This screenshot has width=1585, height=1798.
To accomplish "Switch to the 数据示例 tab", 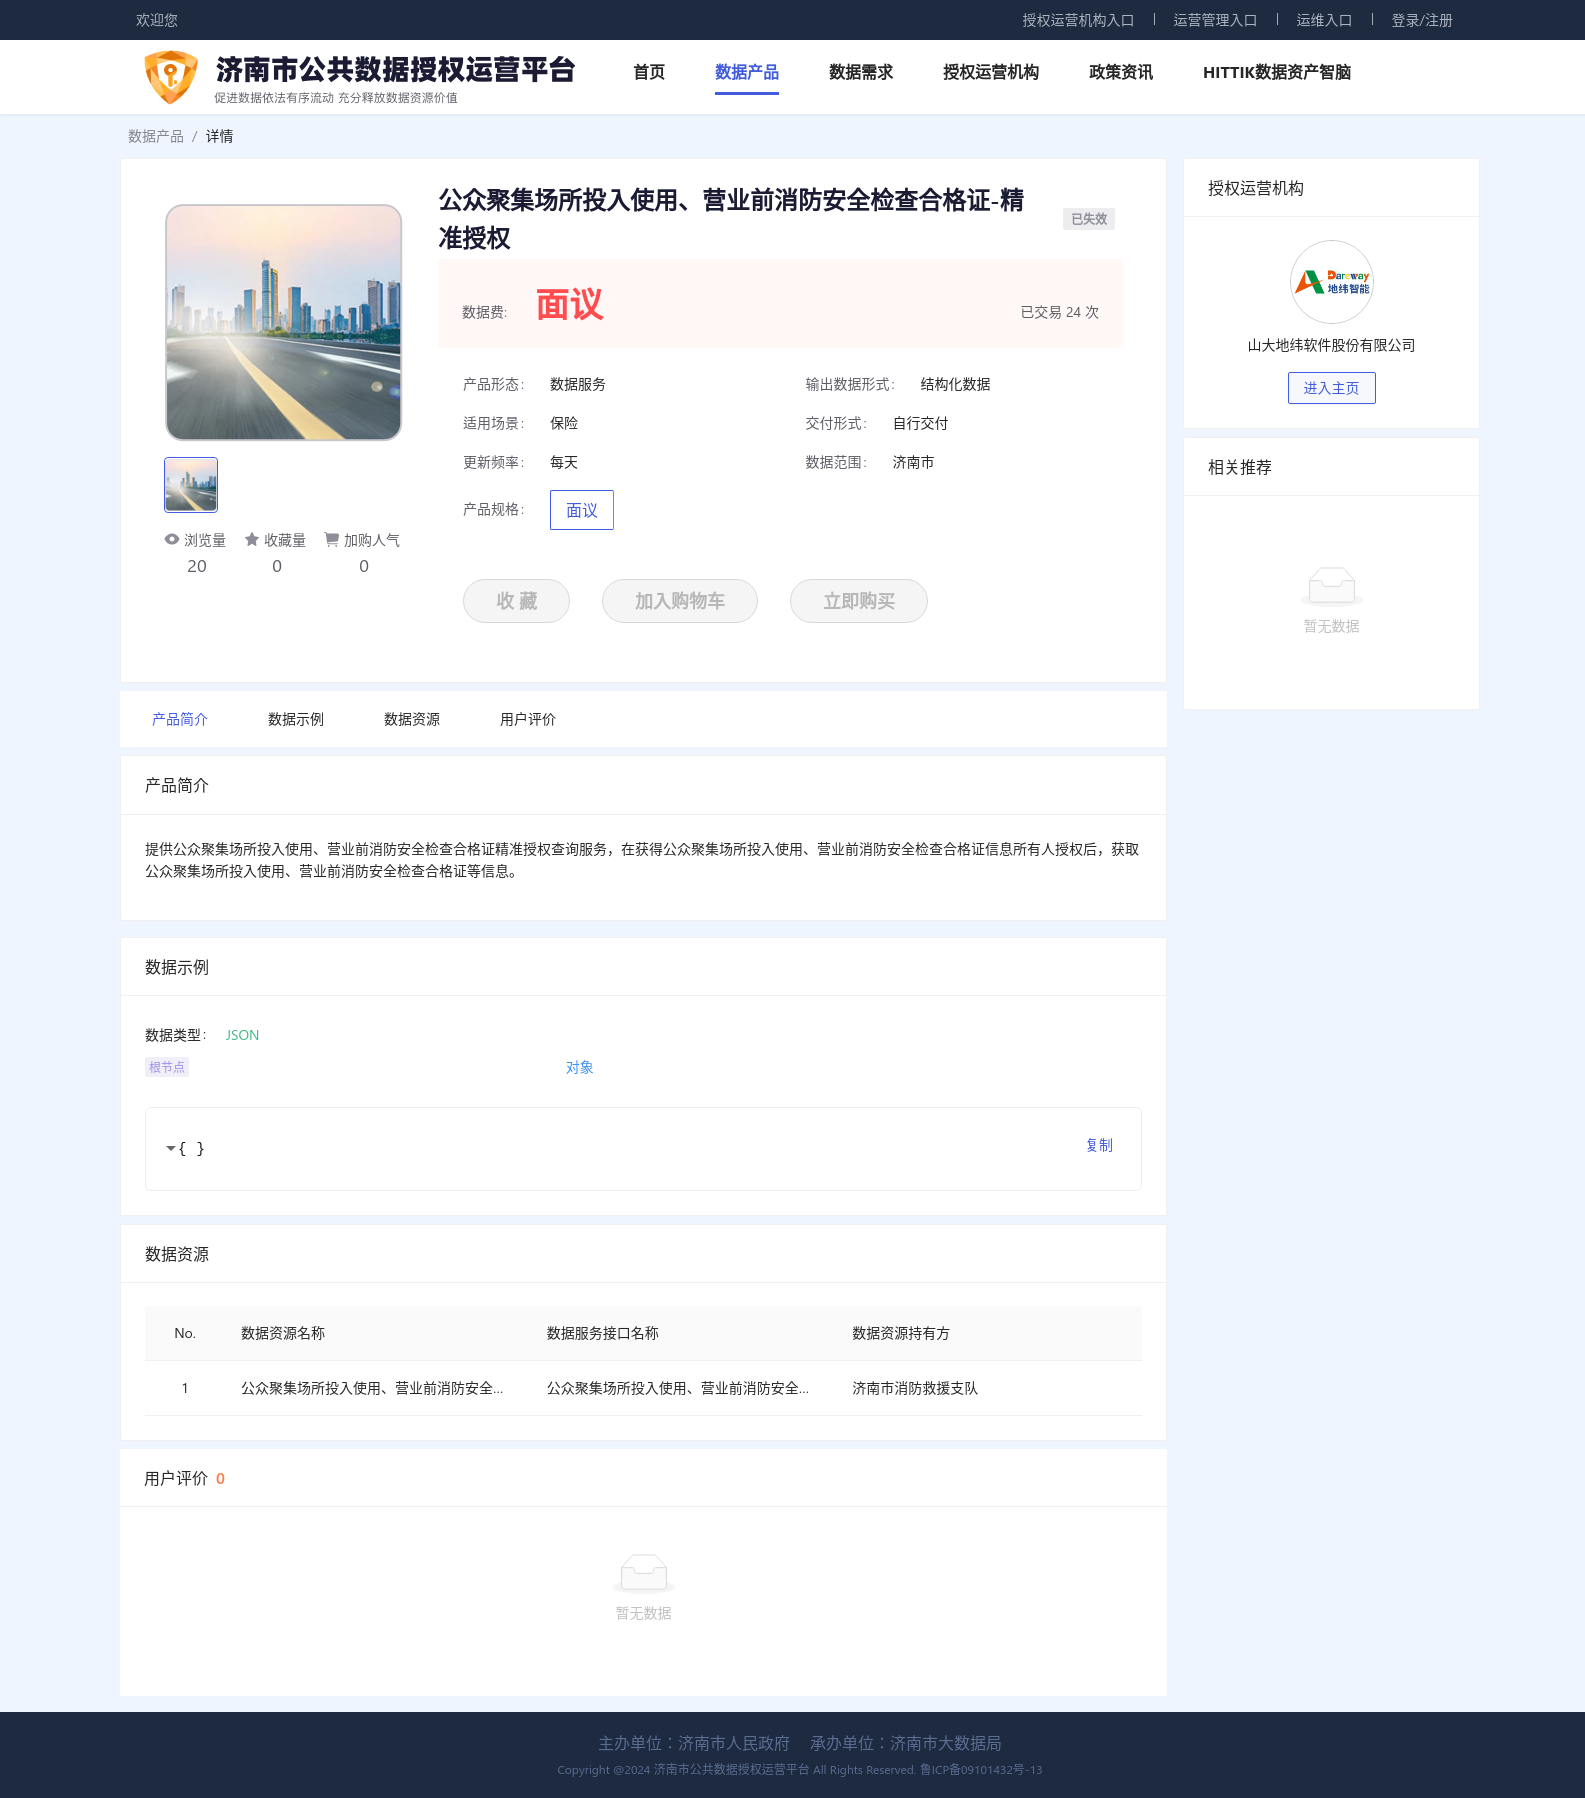I will [296, 719].
